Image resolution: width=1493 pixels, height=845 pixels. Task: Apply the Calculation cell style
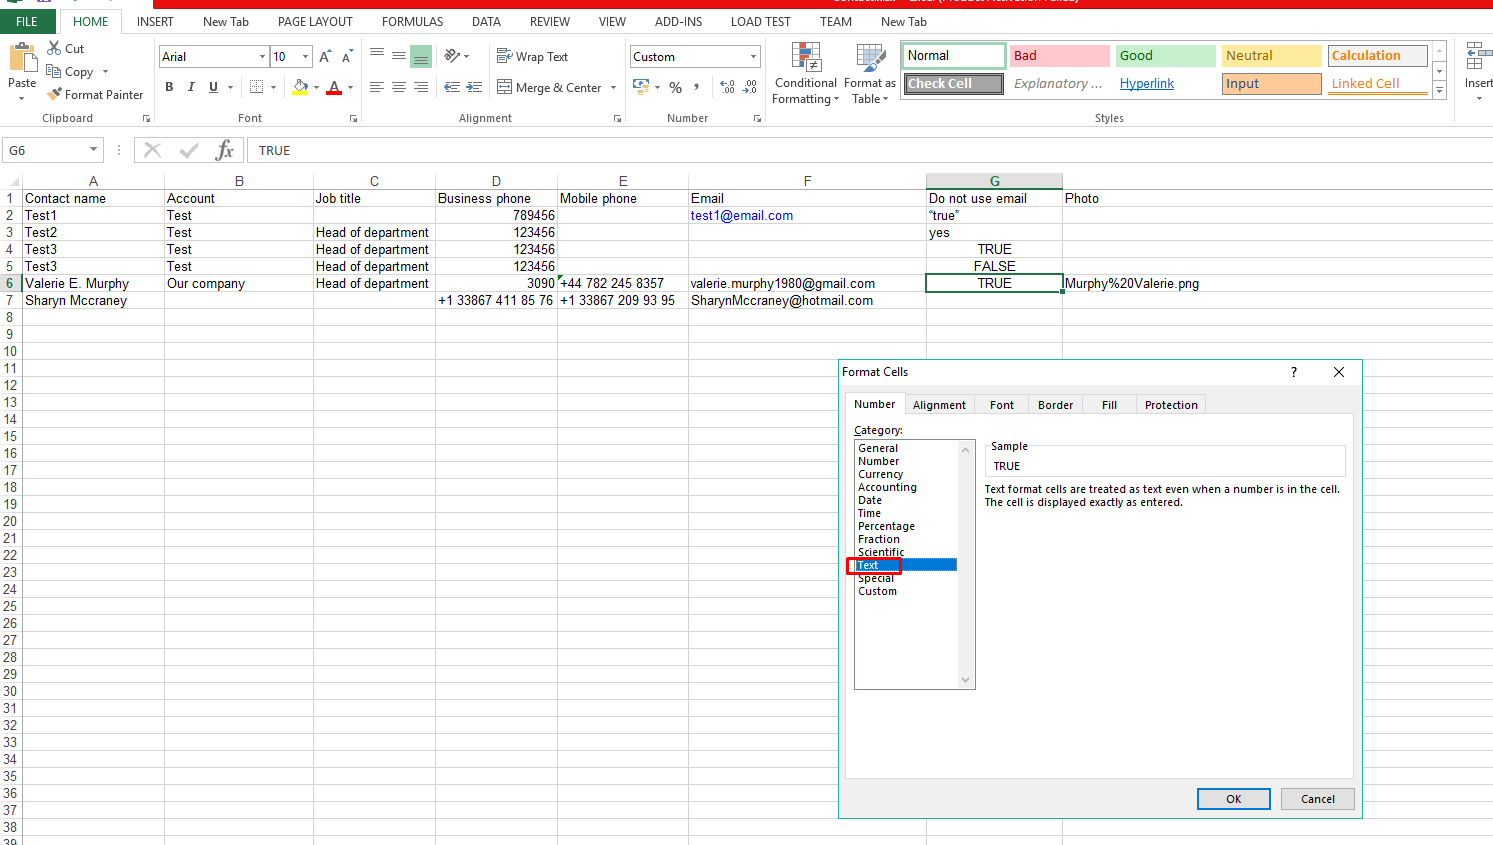1378,56
